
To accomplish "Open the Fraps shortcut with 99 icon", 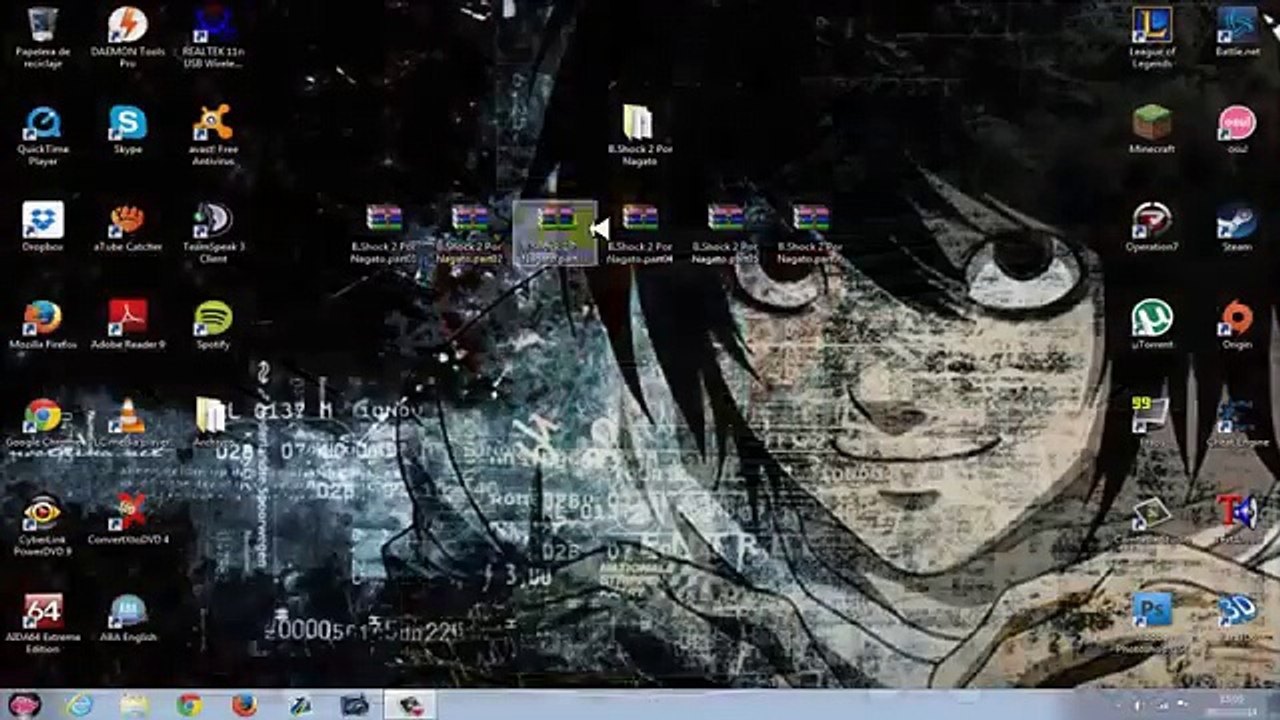I will coord(1152,423).
